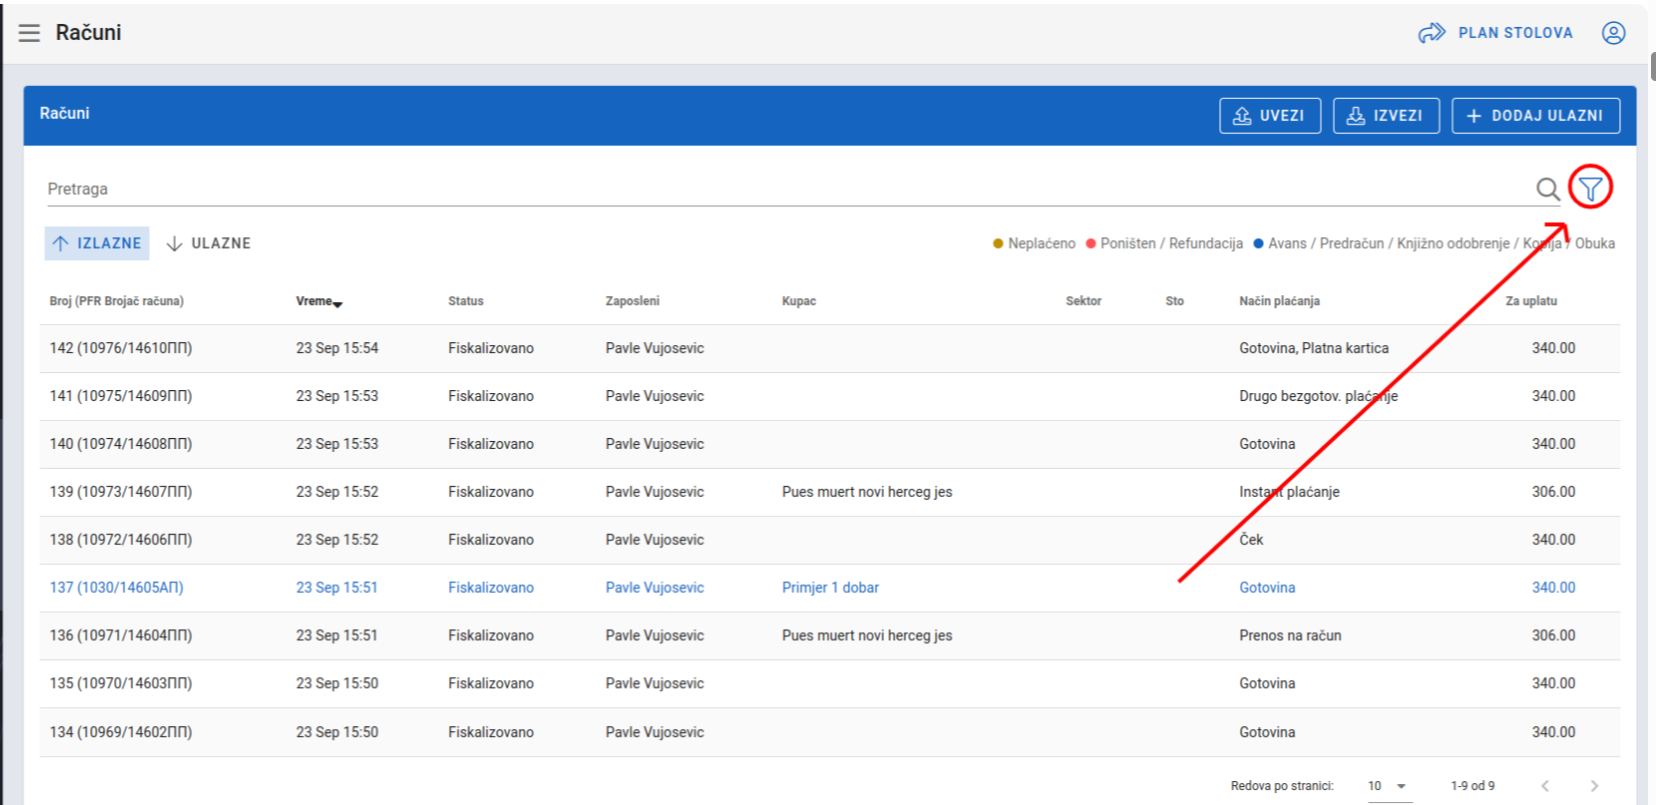1656x805 pixels.
Task: Open the user account profile icon
Action: tap(1613, 33)
